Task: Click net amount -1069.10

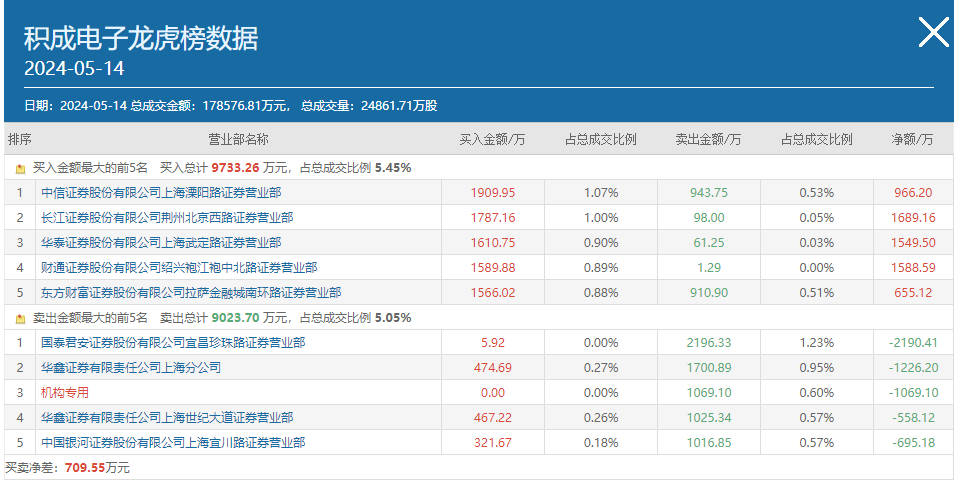Action: pos(913,393)
